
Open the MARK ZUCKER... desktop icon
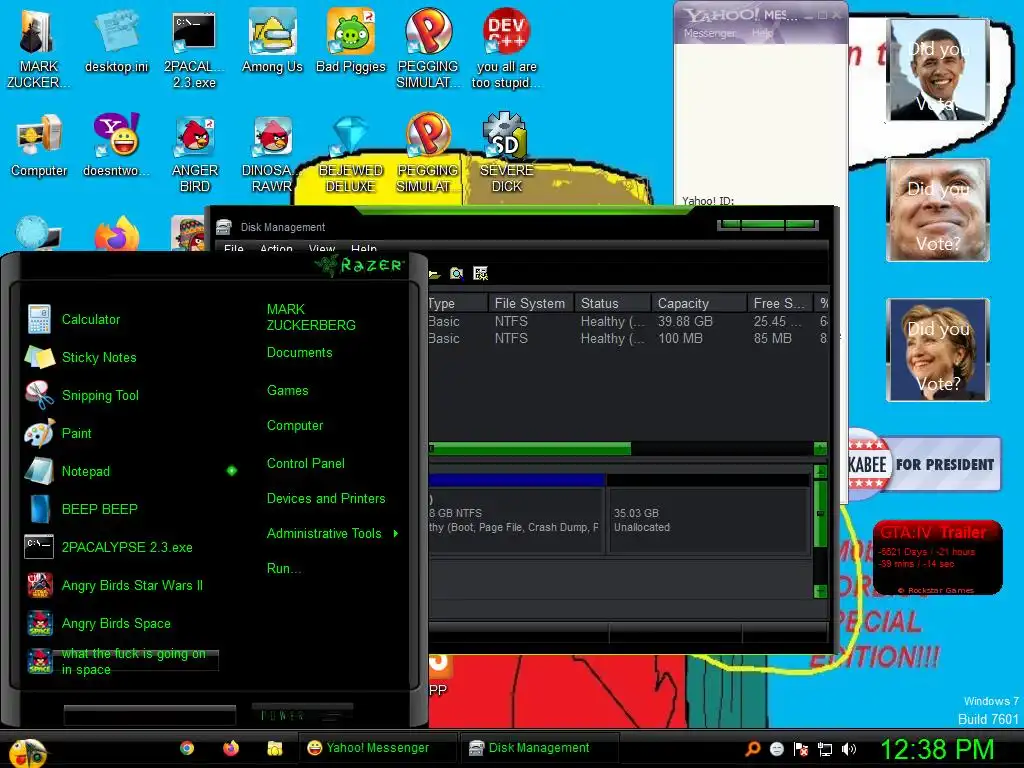(x=37, y=50)
